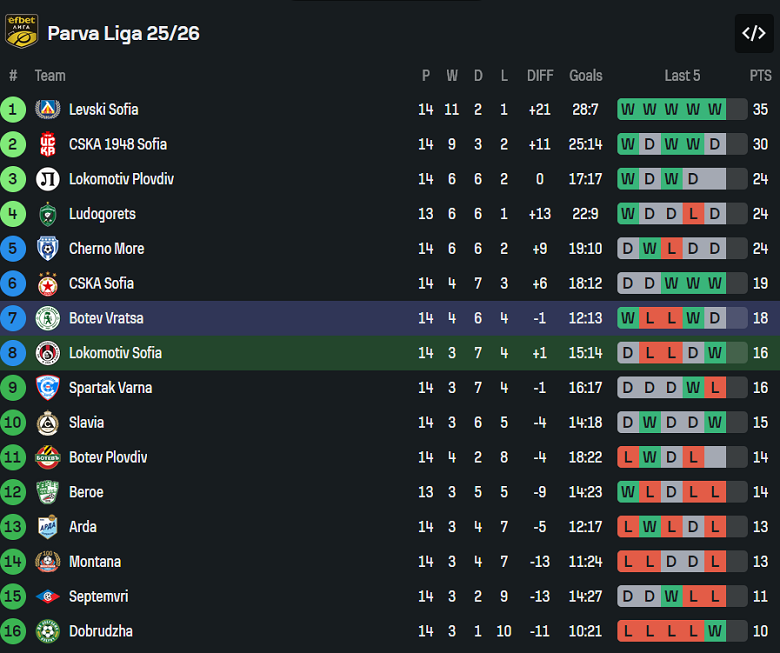Click Dobrudzha's latest win result box
The image size is (780, 653).
click(x=714, y=631)
